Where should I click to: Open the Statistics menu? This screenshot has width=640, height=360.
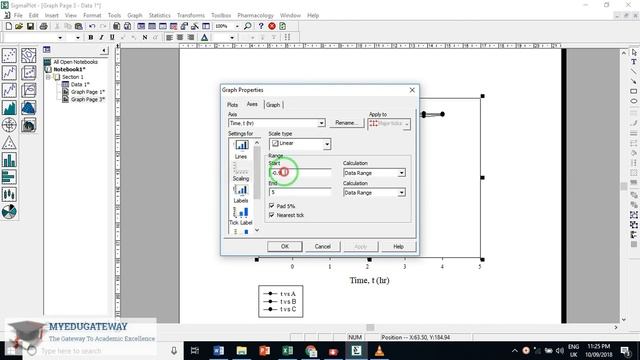160,16
